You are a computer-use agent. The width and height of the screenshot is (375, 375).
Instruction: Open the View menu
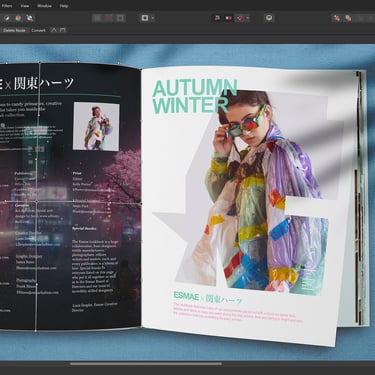pyautogui.click(x=25, y=6)
